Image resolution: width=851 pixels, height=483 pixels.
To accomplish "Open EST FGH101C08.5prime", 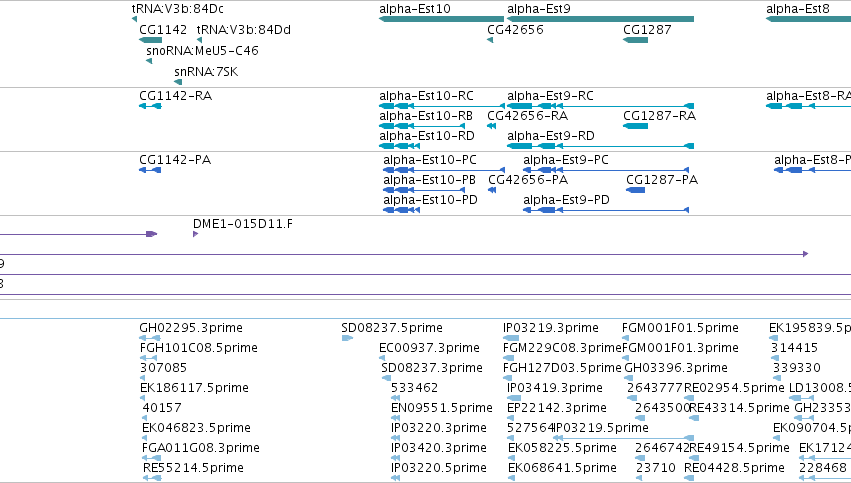I will click(x=199, y=348).
